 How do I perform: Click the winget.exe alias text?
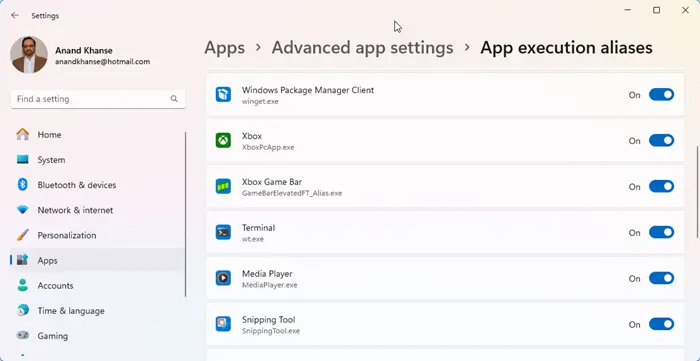pos(260,101)
